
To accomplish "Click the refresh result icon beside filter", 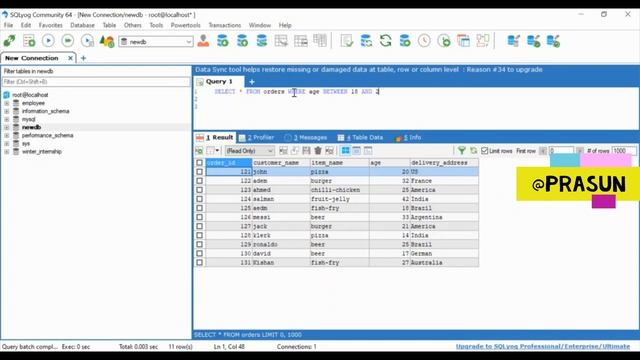I will (x=473, y=151).
